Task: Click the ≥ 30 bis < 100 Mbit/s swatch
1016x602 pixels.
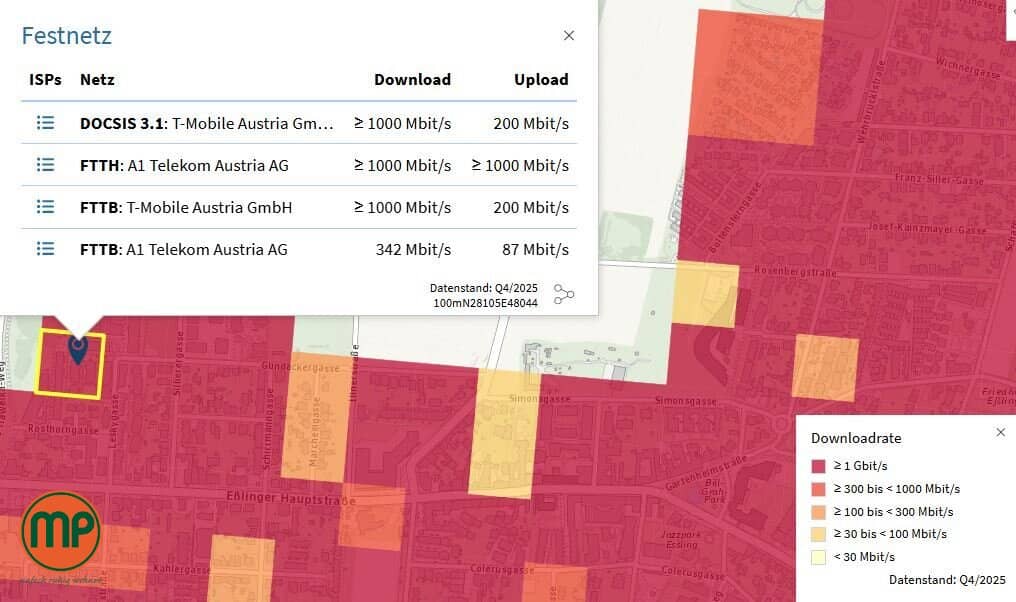Action: [818, 534]
